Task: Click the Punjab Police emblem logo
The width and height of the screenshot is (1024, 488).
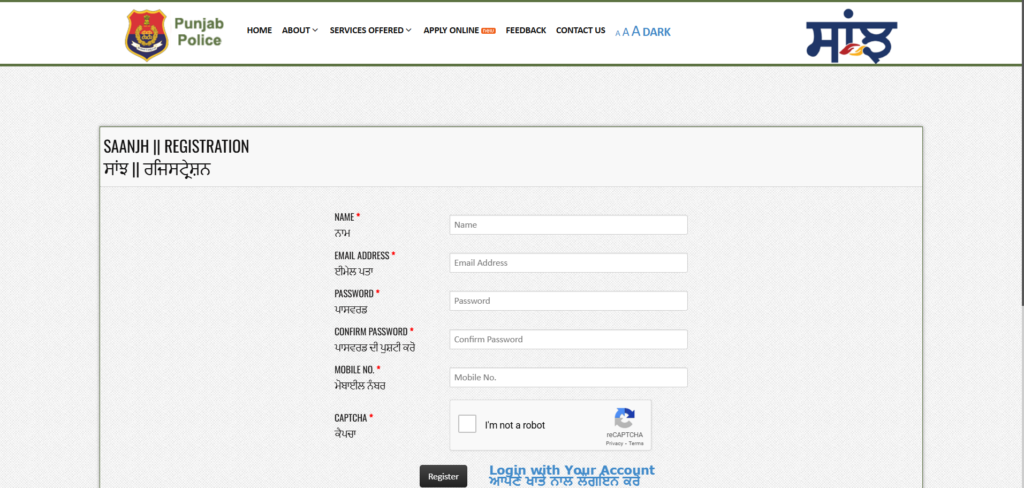Action: coord(146,35)
